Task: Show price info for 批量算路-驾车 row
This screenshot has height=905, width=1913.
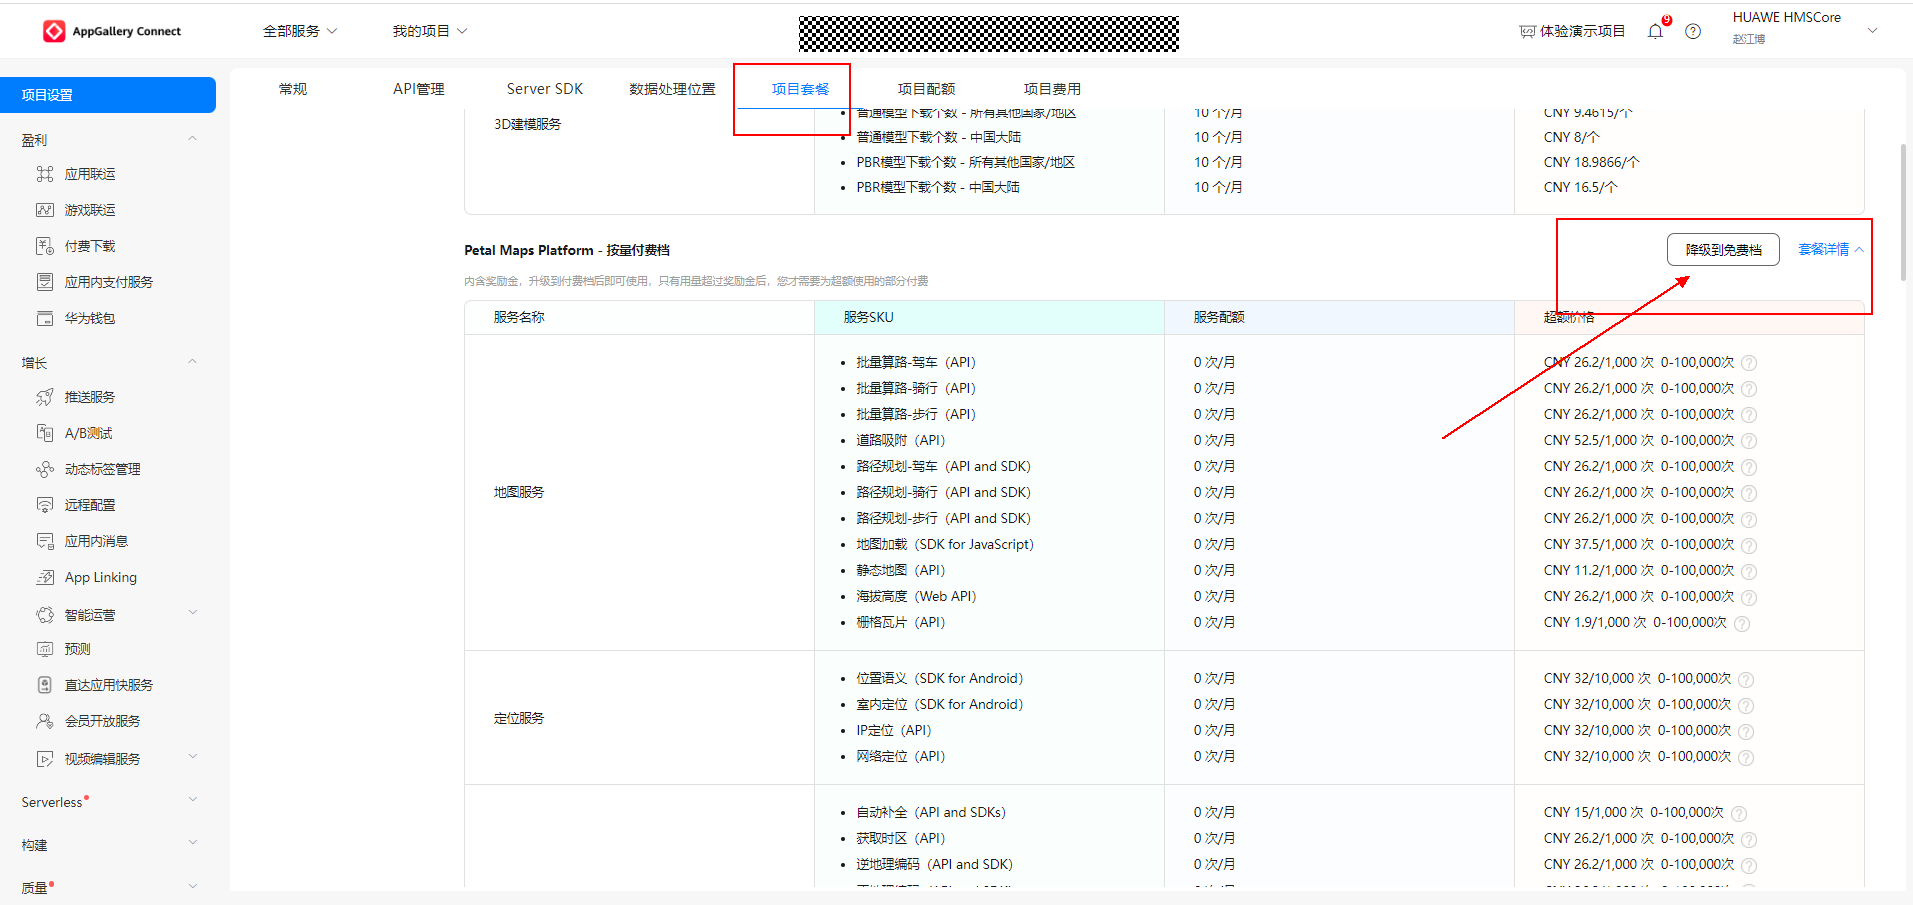Action: tap(1749, 363)
